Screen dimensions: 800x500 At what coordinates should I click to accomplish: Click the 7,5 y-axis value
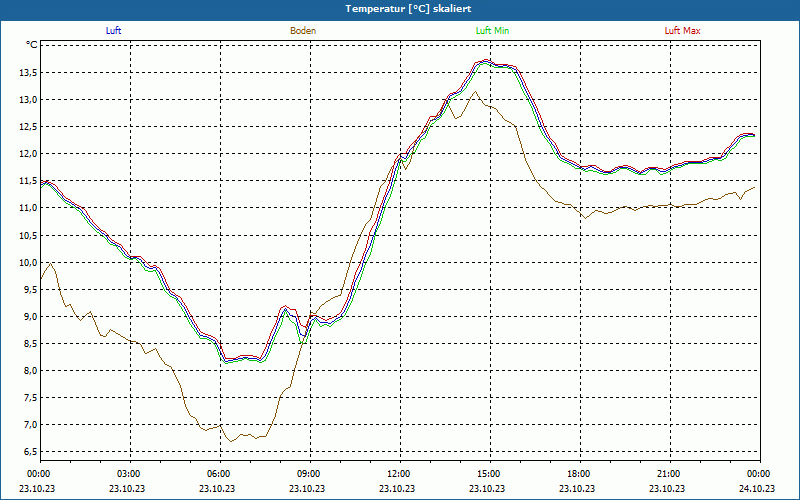30,397
